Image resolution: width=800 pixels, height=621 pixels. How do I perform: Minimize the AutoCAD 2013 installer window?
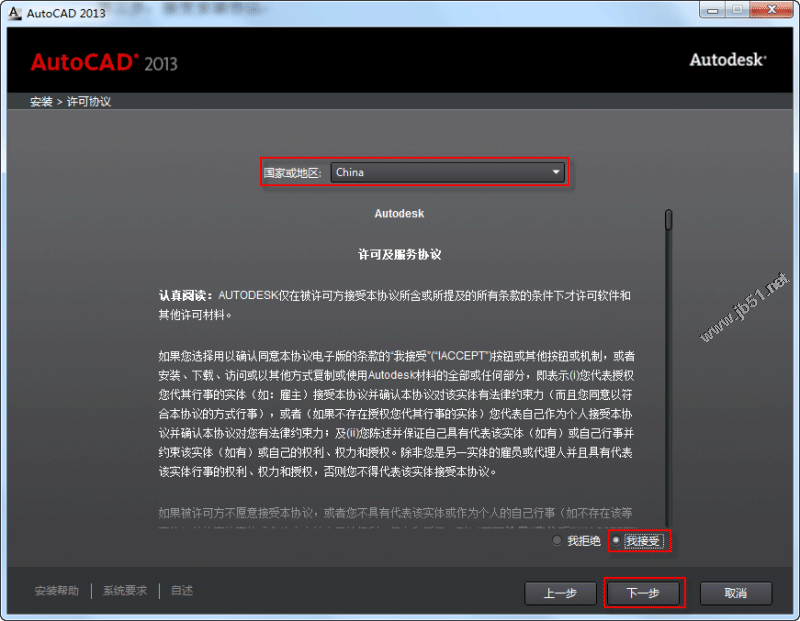(713, 13)
